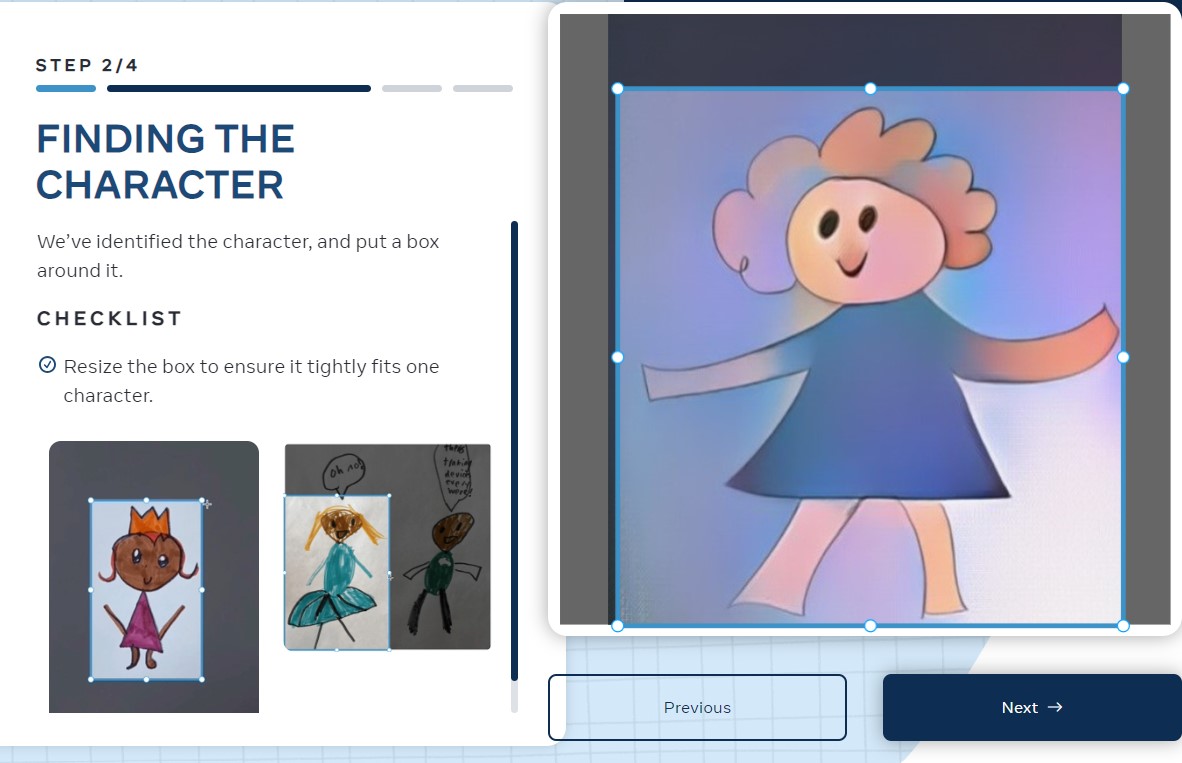The image size is (1182, 763).
Task: Select the left-middle edge crop handle
Action: click(x=617, y=357)
